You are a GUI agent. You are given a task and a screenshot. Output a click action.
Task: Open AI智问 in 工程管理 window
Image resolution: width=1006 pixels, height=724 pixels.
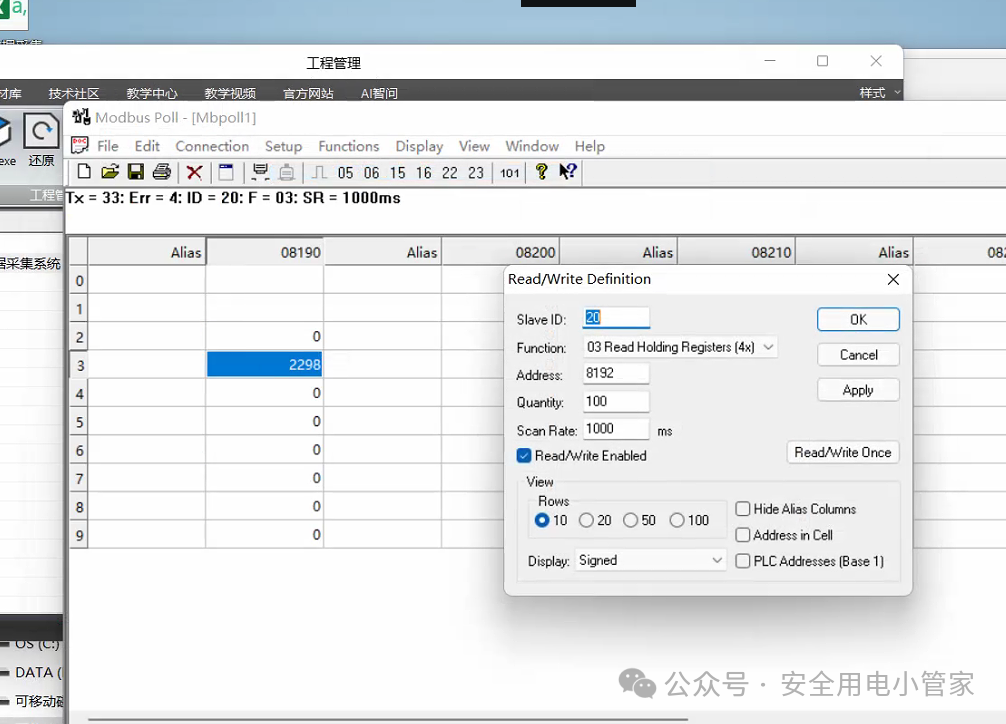(379, 94)
